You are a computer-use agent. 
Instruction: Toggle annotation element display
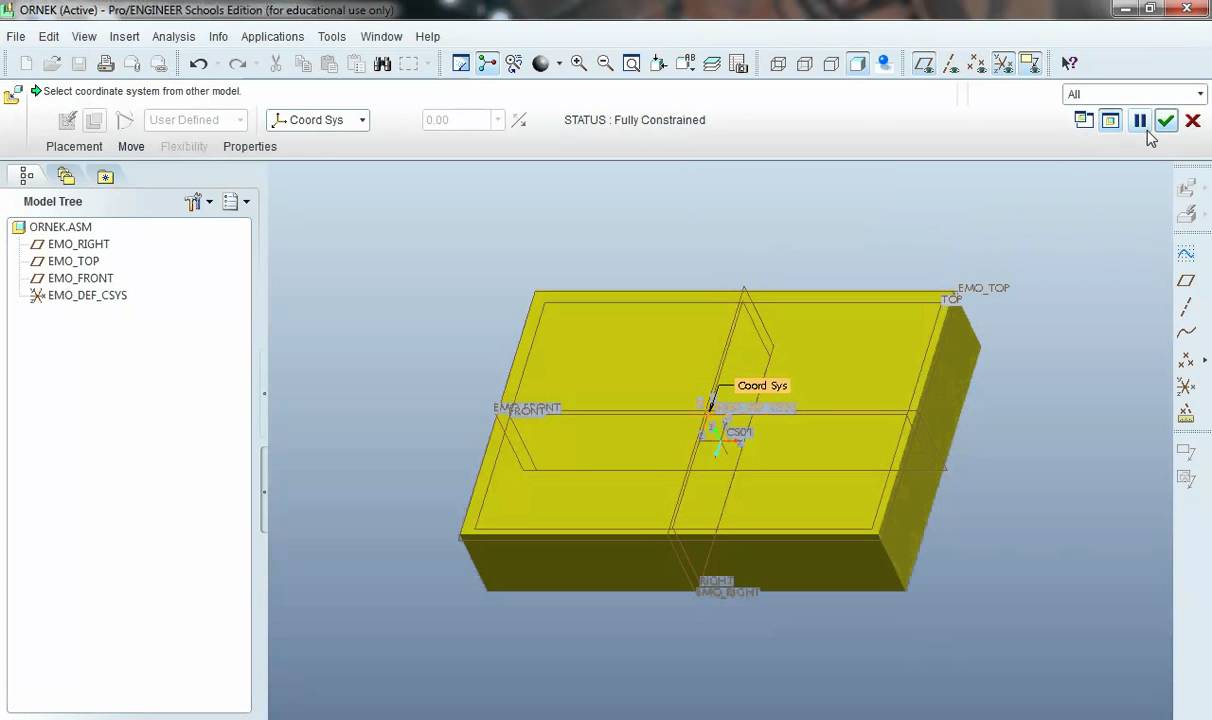point(1030,64)
